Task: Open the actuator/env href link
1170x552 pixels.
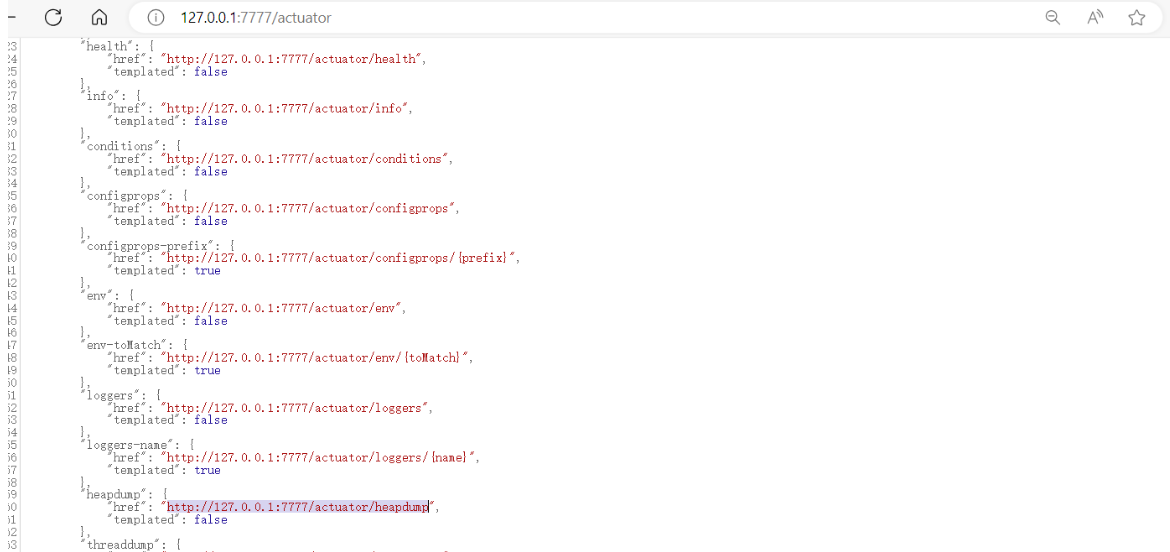Action: pyautogui.click(x=281, y=308)
